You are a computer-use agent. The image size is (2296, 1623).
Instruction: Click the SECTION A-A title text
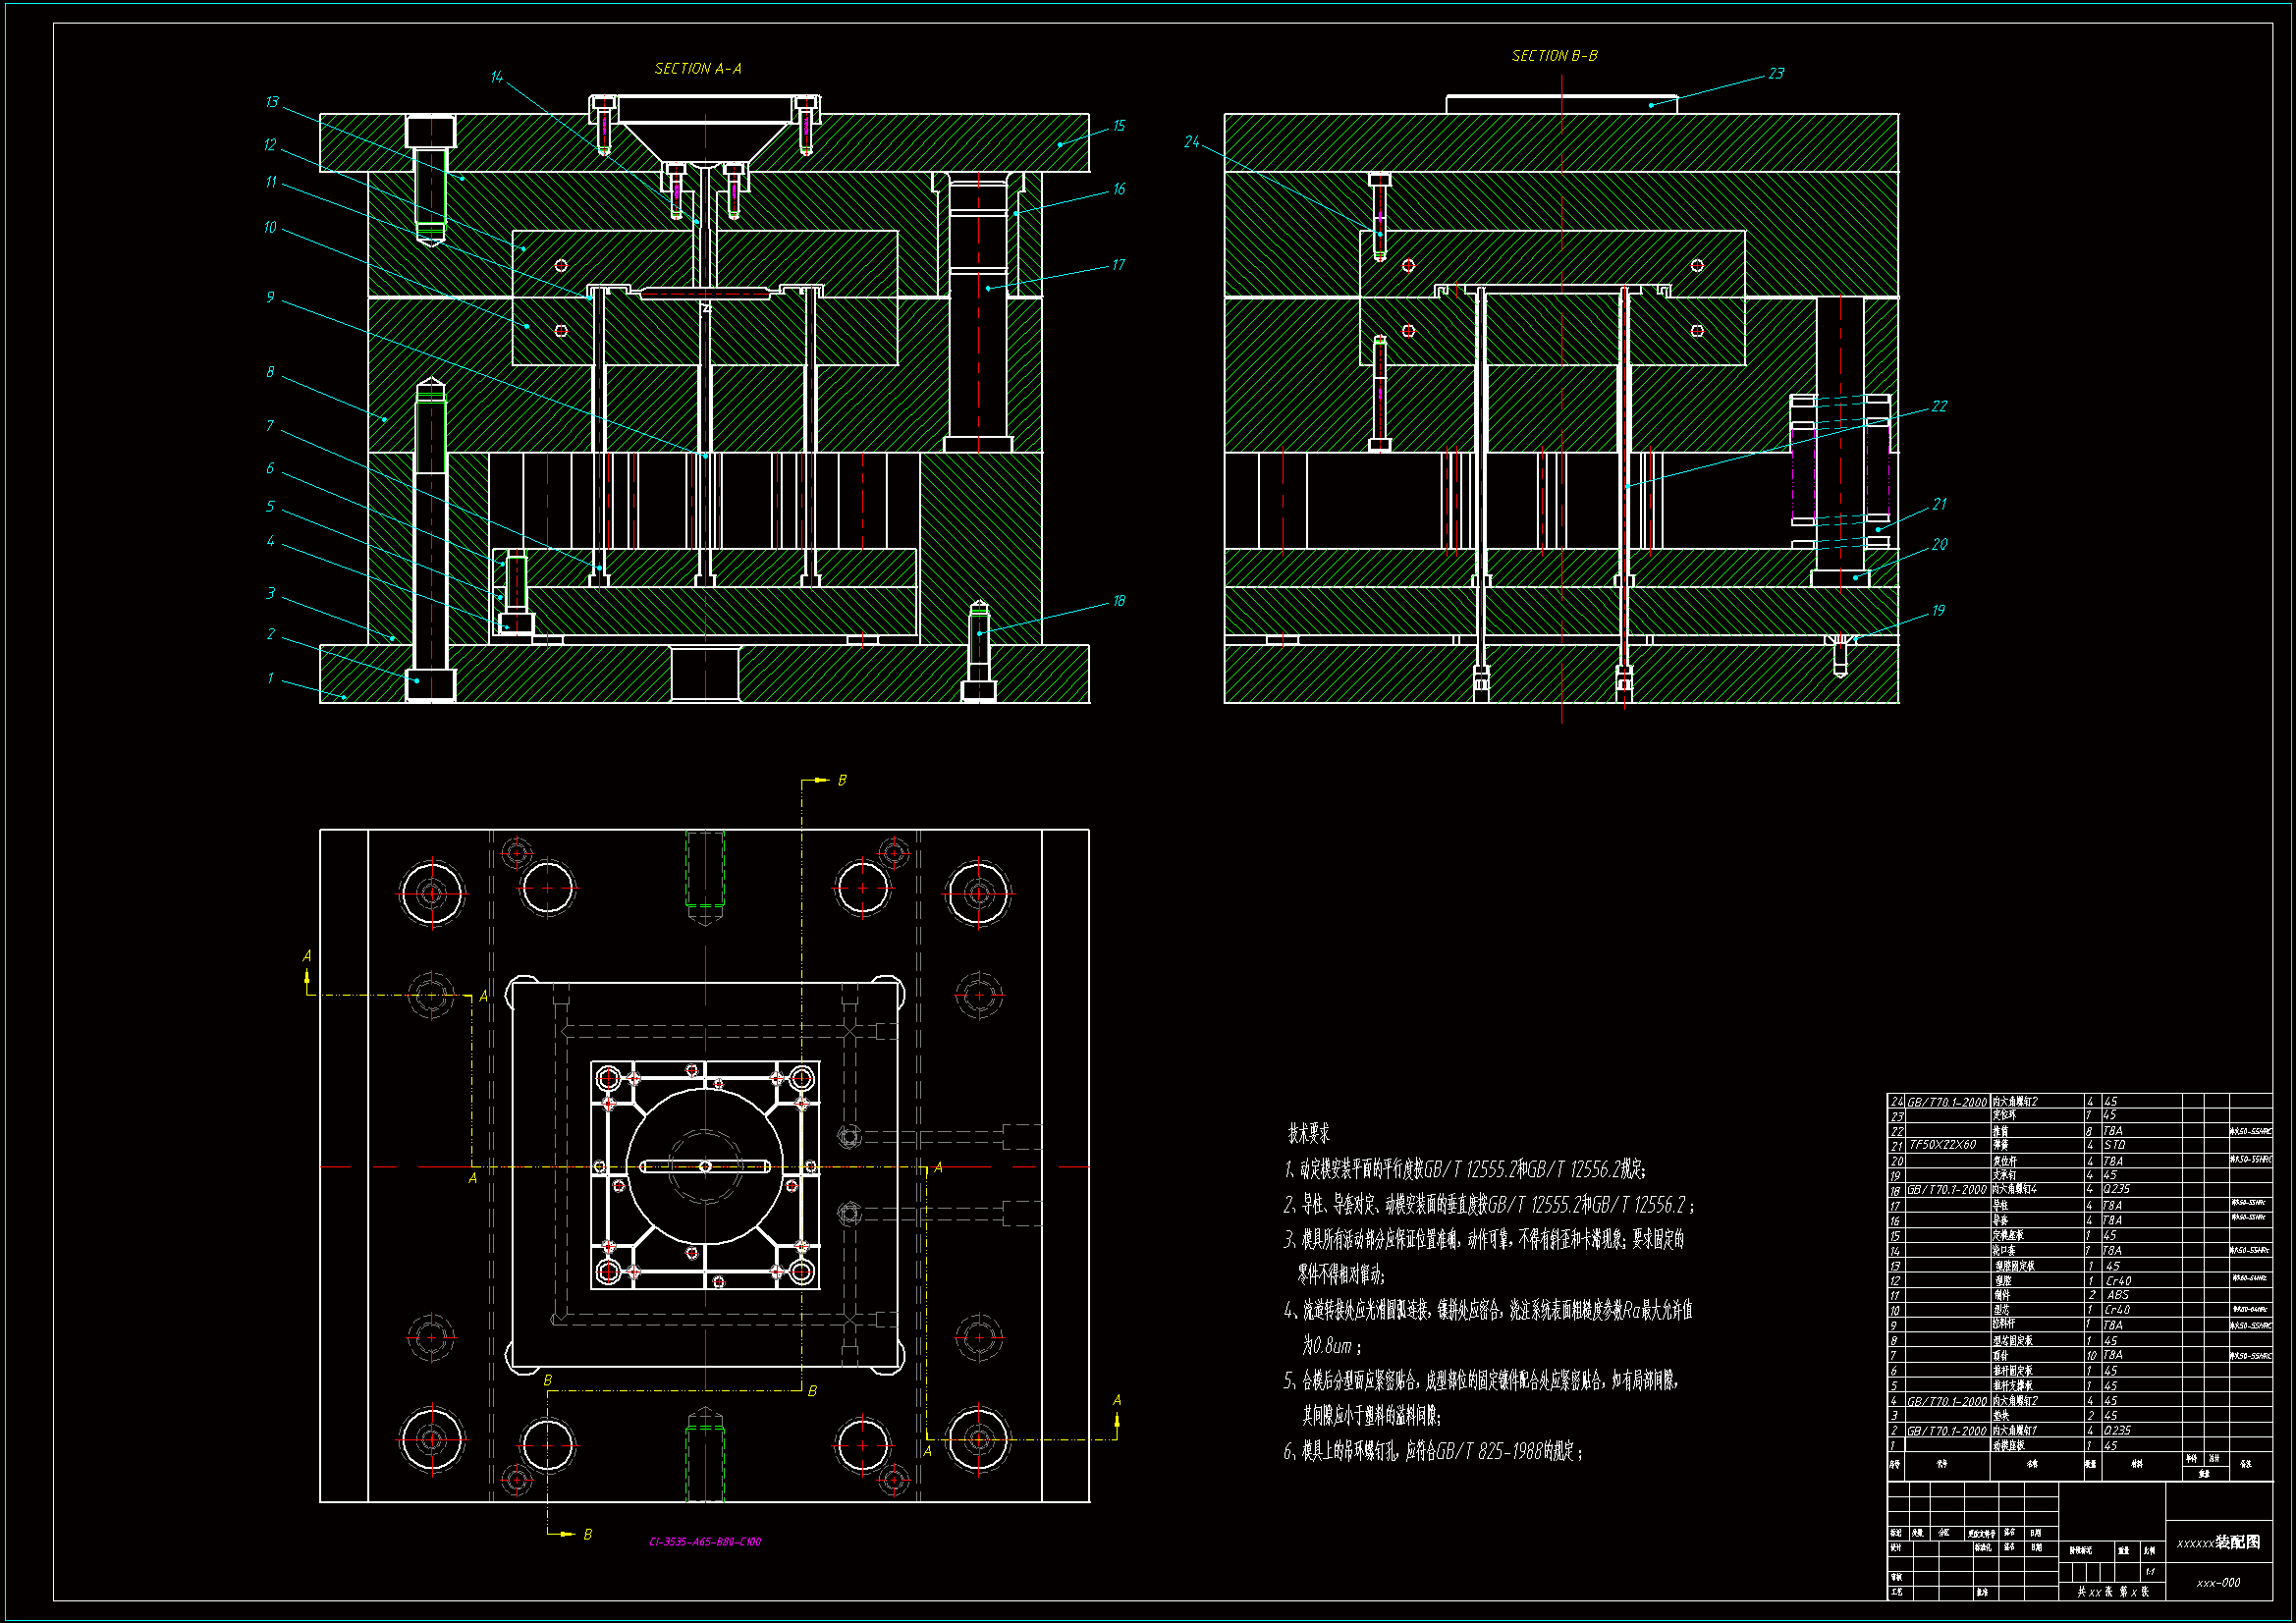[698, 69]
